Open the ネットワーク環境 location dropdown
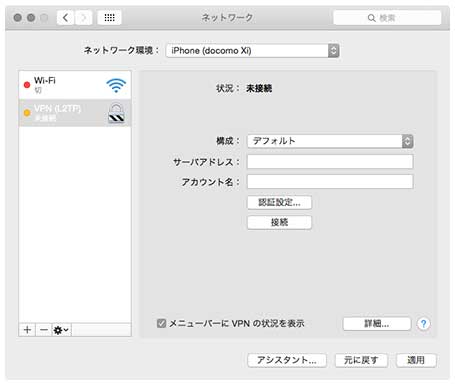This screenshot has width=455, height=385. [x=253, y=51]
